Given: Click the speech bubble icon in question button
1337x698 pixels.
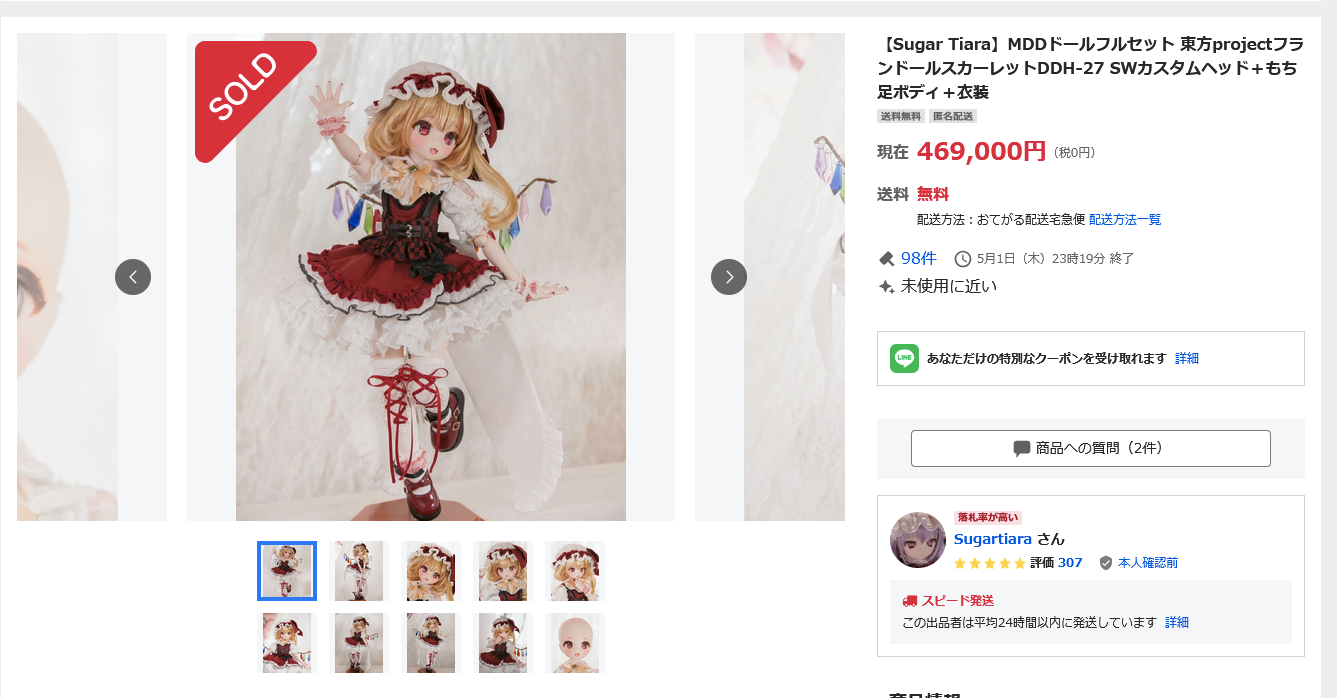Looking at the screenshot, I should pos(1022,449).
